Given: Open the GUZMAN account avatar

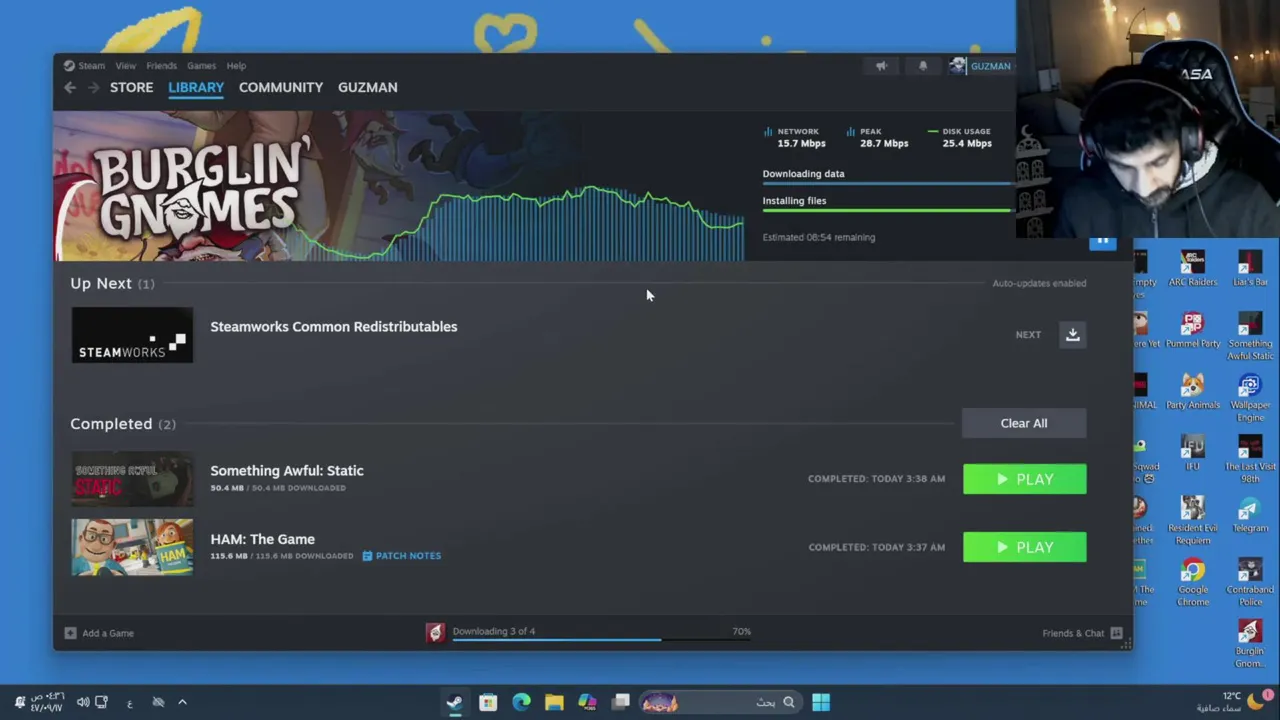Looking at the screenshot, I should (958, 66).
